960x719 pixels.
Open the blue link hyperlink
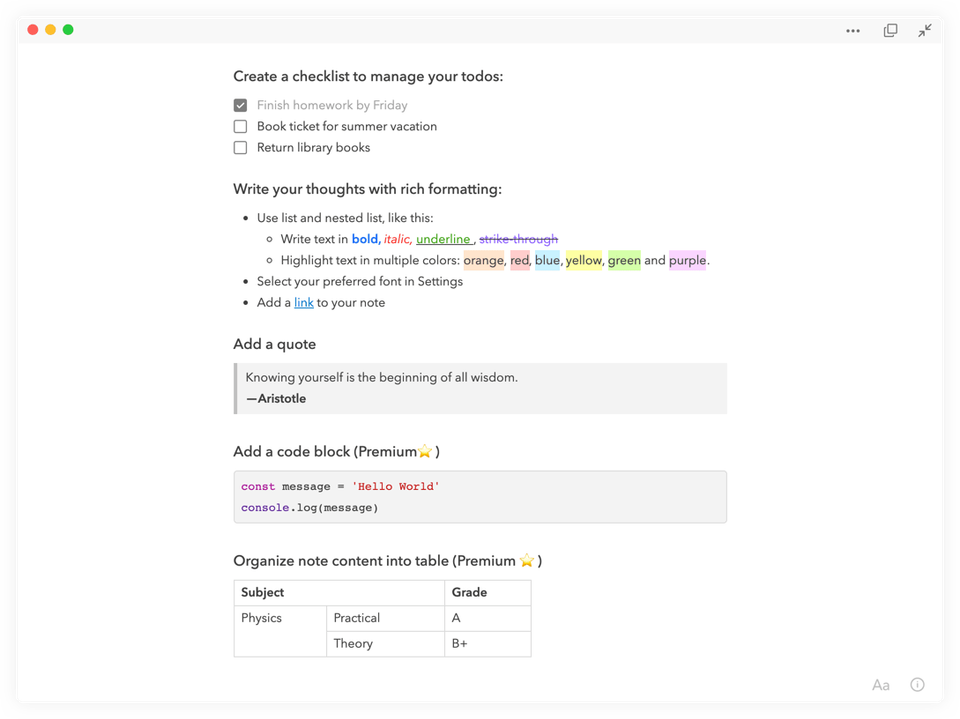click(x=303, y=302)
